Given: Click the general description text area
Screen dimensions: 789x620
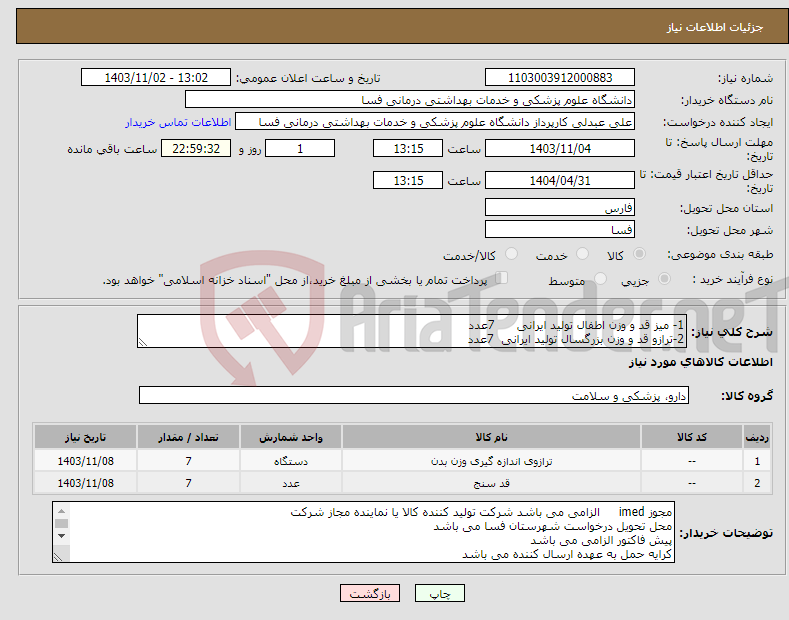Looking at the screenshot, I should (x=412, y=331).
